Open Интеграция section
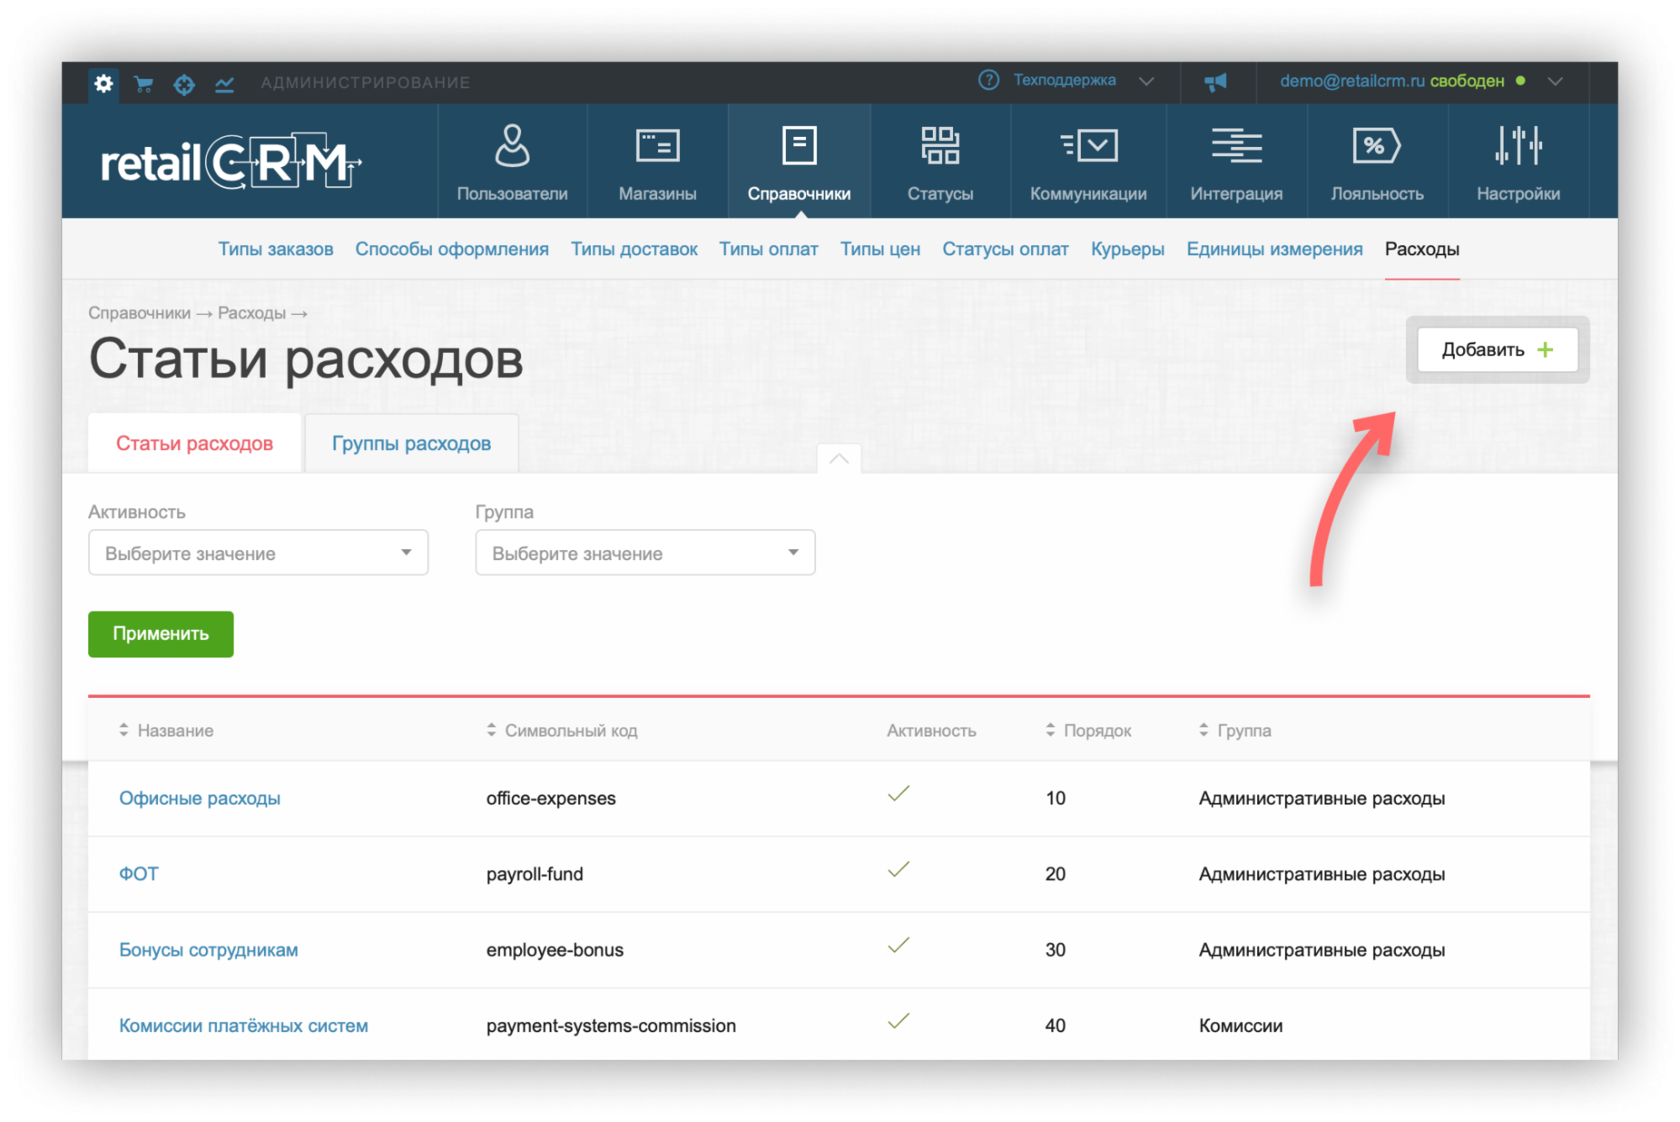The image size is (1680, 1122). click(x=1236, y=162)
